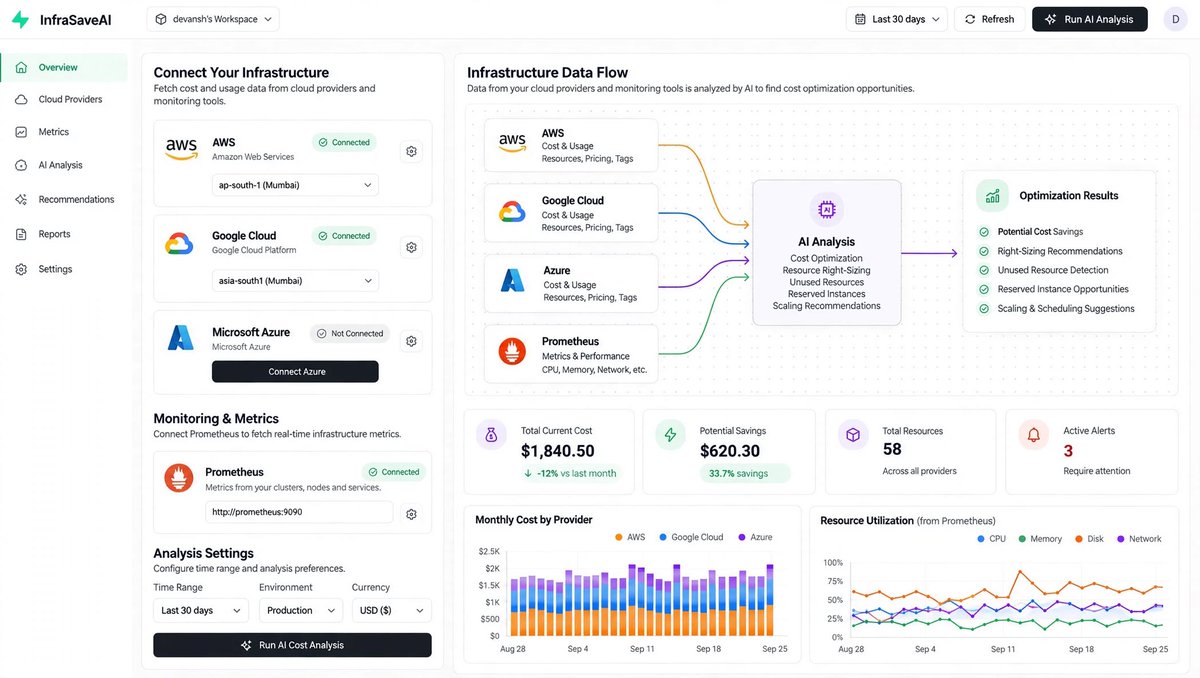Click the AWS logo in connection card
Image resolution: width=1200 pixels, height=678 pixels.
[x=181, y=149]
